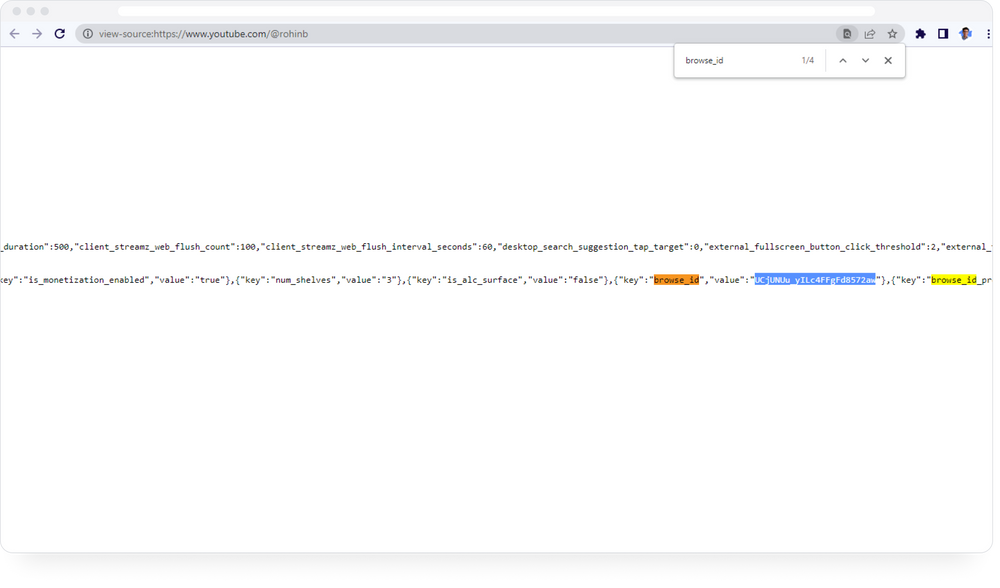Go back to the previous page
This screenshot has width=1000, height=588.
(14, 34)
